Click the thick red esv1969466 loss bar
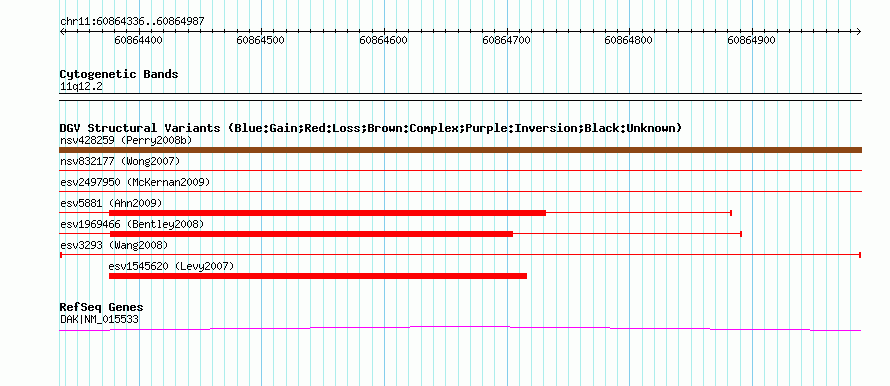This screenshot has height=386, width=890. tap(311, 234)
